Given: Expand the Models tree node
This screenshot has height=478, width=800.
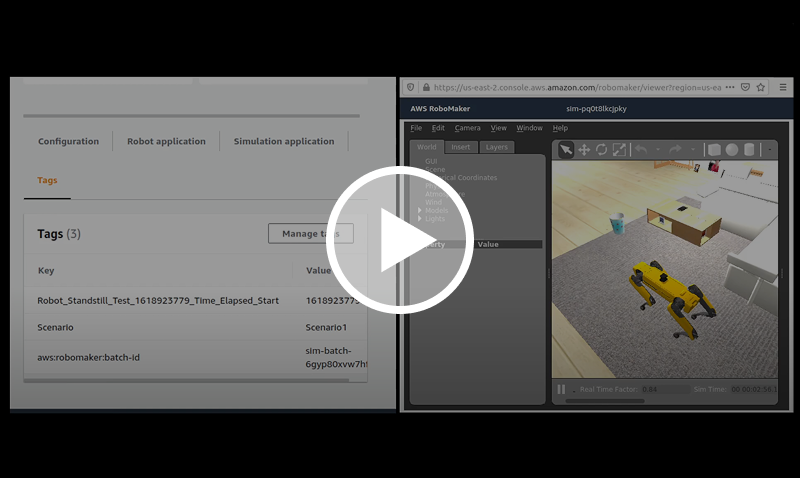Looking at the screenshot, I should click(x=420, y=210).
